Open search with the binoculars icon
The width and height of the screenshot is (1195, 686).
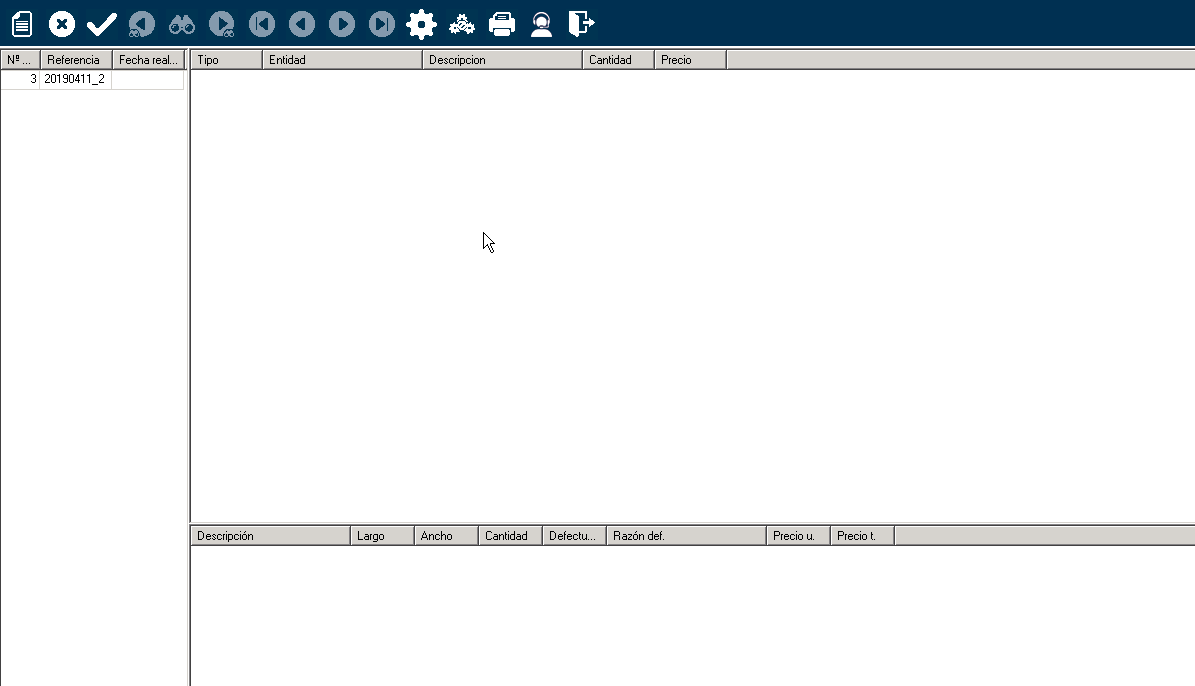182,24
